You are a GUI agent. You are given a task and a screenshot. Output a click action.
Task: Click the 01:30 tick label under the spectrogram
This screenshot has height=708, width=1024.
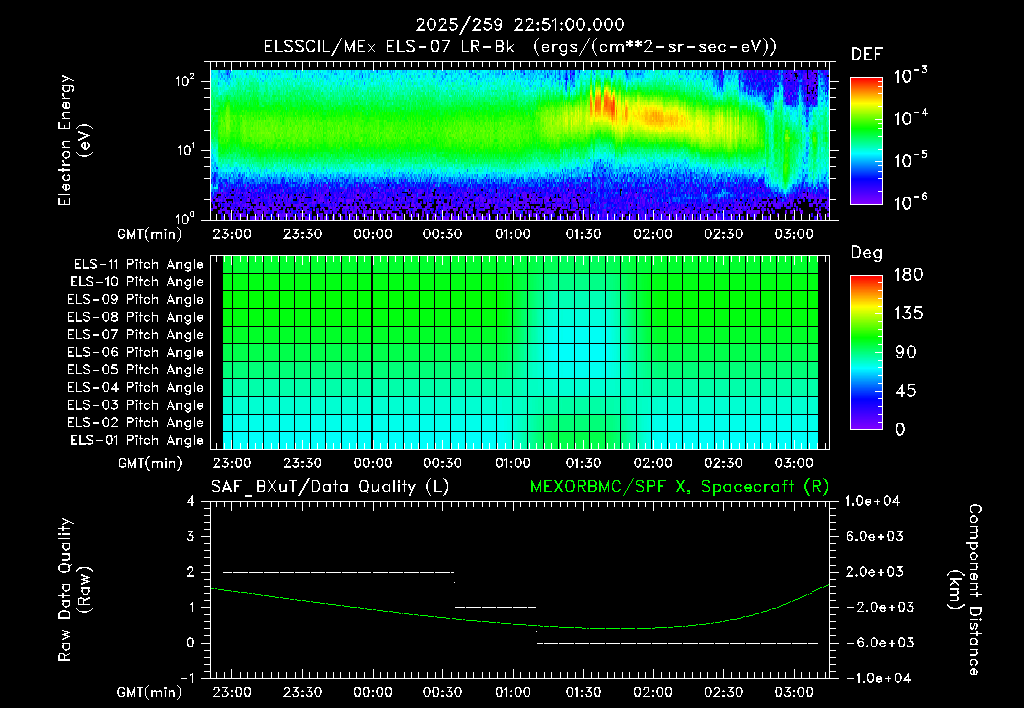pos(583,234)
